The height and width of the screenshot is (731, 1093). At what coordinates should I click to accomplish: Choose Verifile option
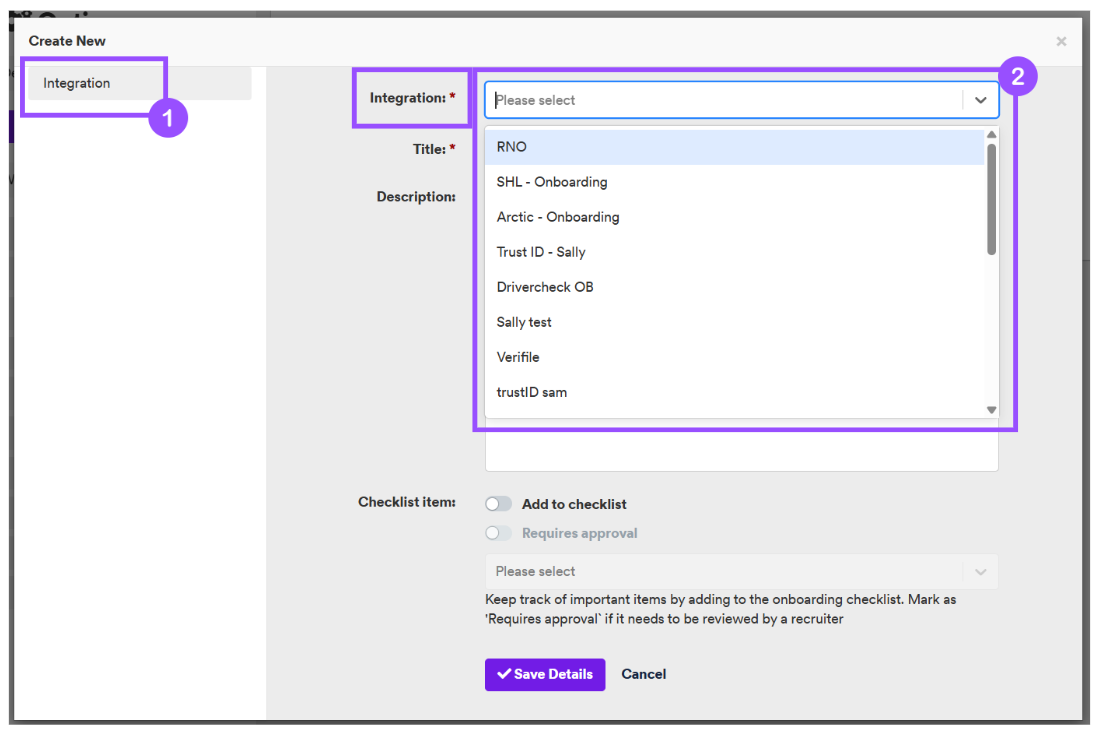click(x=734, y=357)
